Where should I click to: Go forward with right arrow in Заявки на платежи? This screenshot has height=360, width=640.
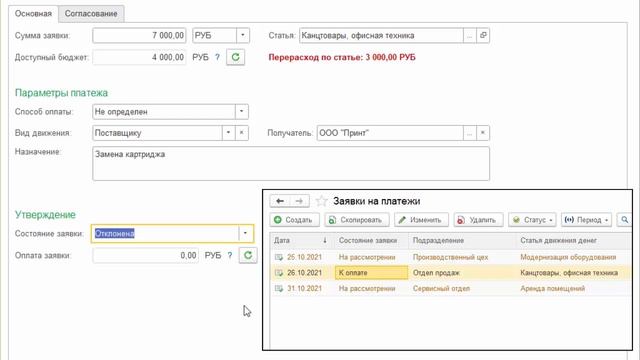299,201
